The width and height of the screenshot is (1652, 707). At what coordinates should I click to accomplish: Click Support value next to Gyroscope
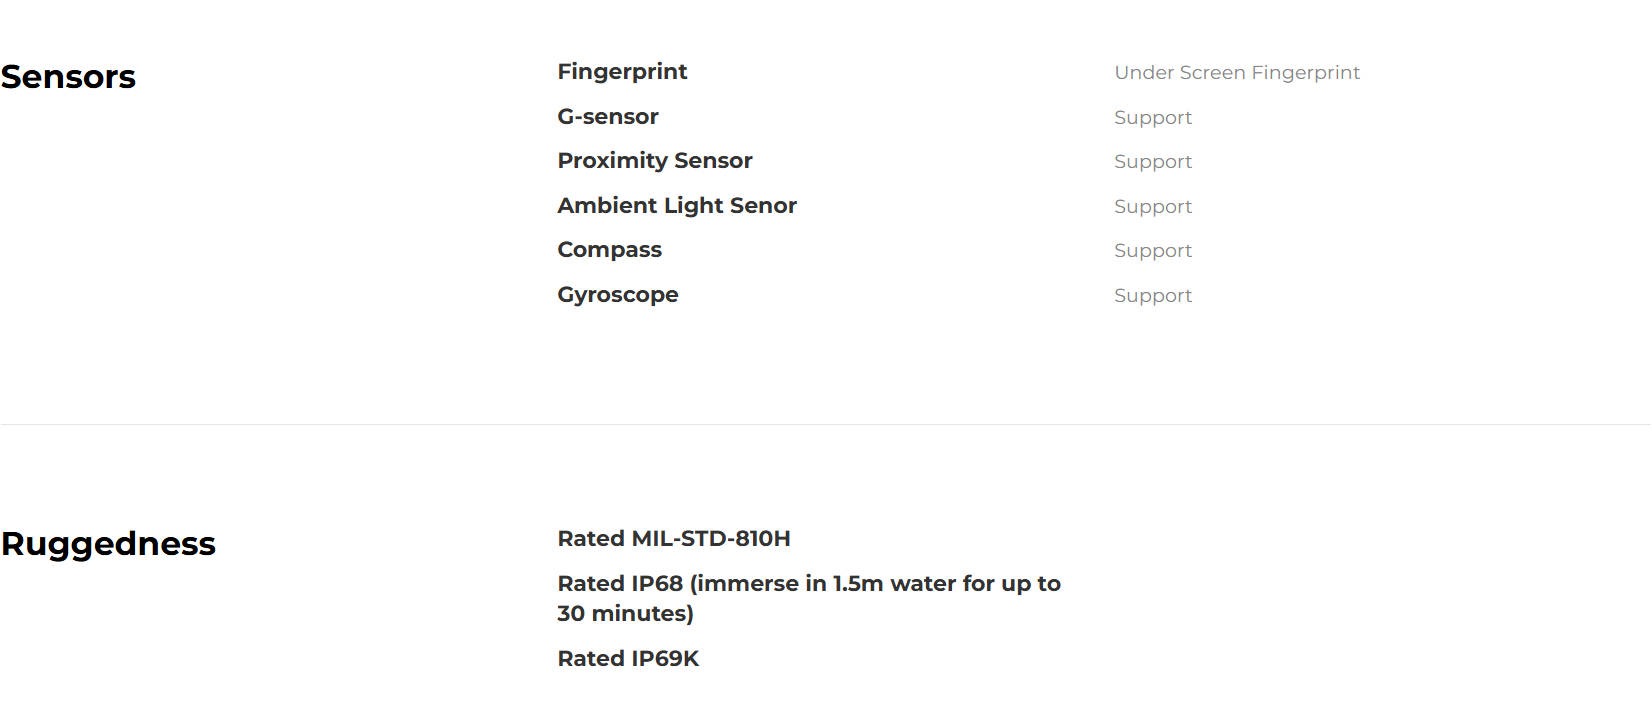coord(1153,296)
